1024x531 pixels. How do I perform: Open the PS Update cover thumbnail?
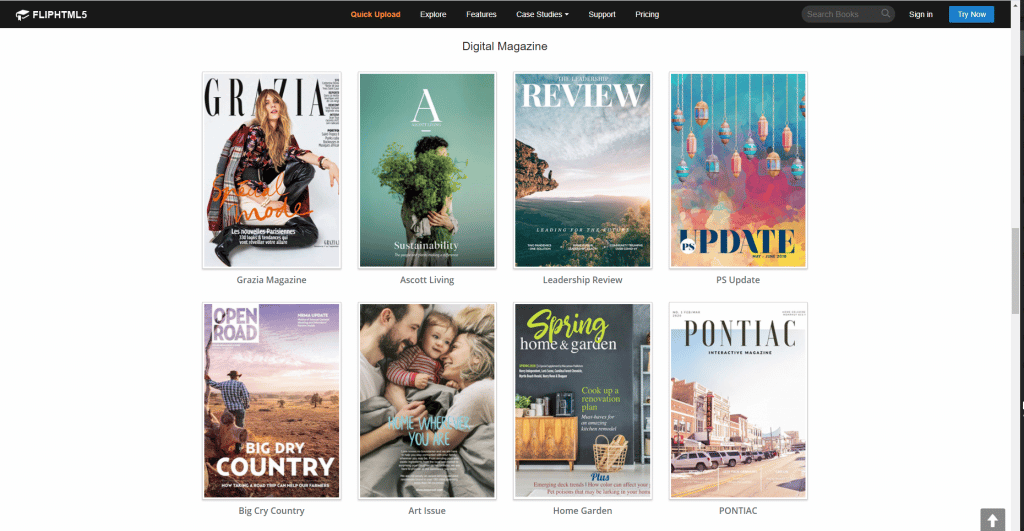(x=738, y=170)
